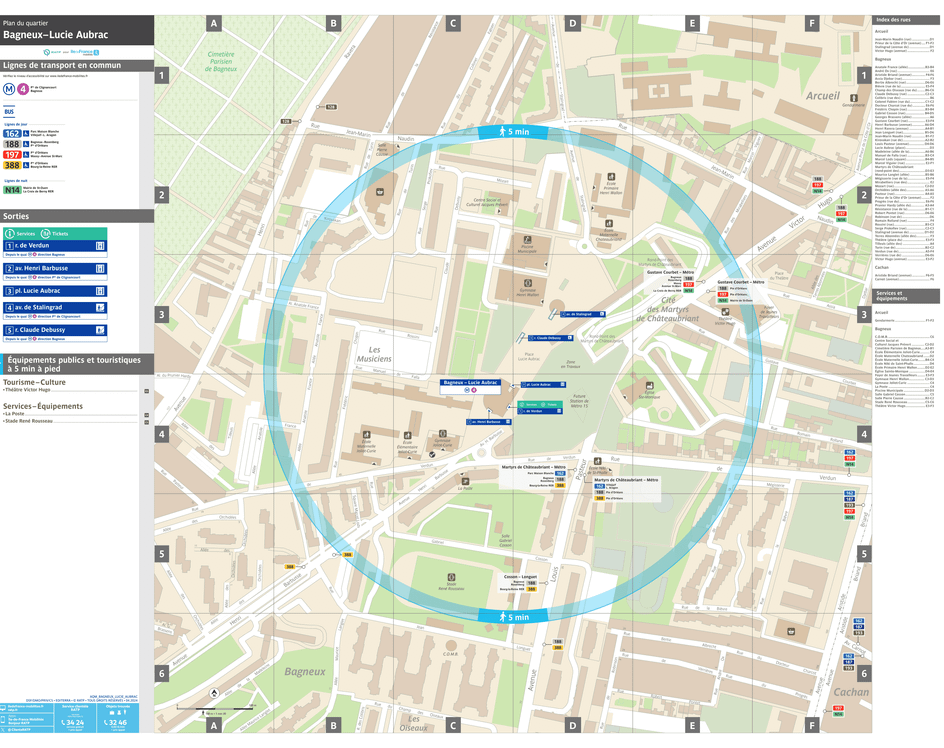This screenshot has height=748, width=944.
Task: Click the Services icon in the green bar
Action: coord(9,234)
